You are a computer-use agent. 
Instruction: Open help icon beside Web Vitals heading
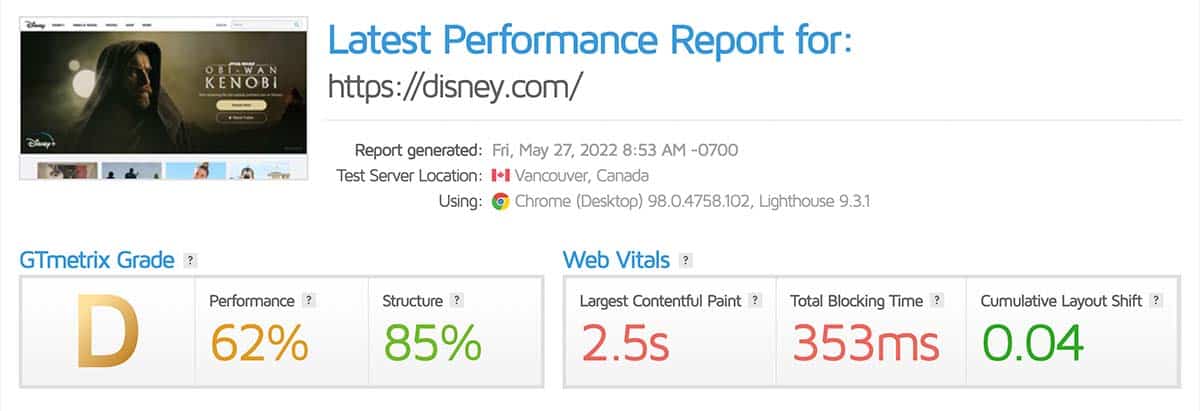click(x=685, y=261)
